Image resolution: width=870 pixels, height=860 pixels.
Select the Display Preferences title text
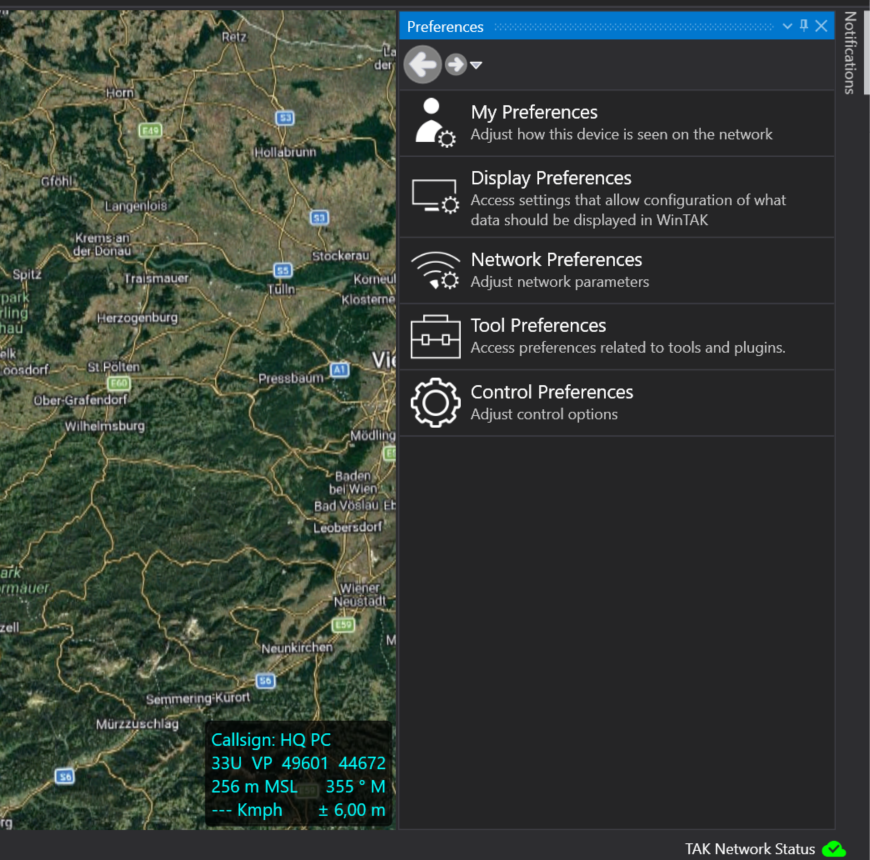coord(551,178)
